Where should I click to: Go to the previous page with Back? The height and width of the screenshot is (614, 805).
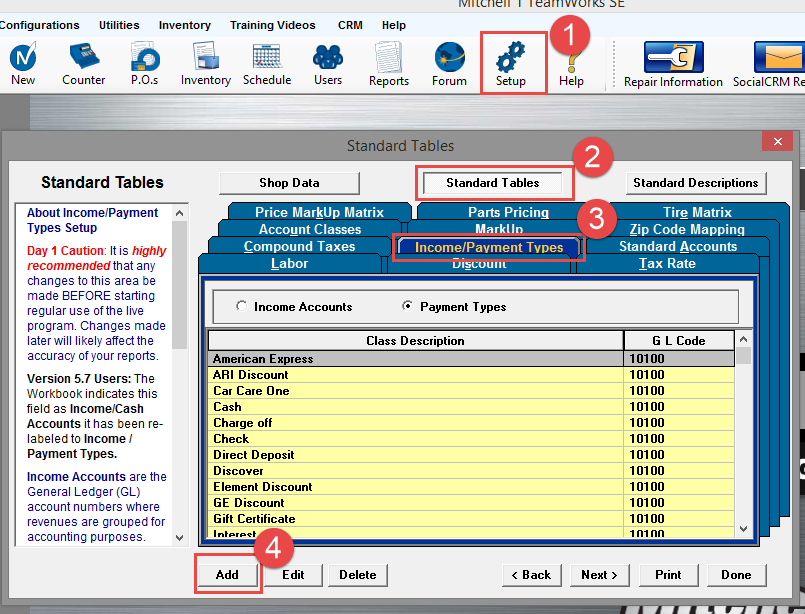coord(531,575)
